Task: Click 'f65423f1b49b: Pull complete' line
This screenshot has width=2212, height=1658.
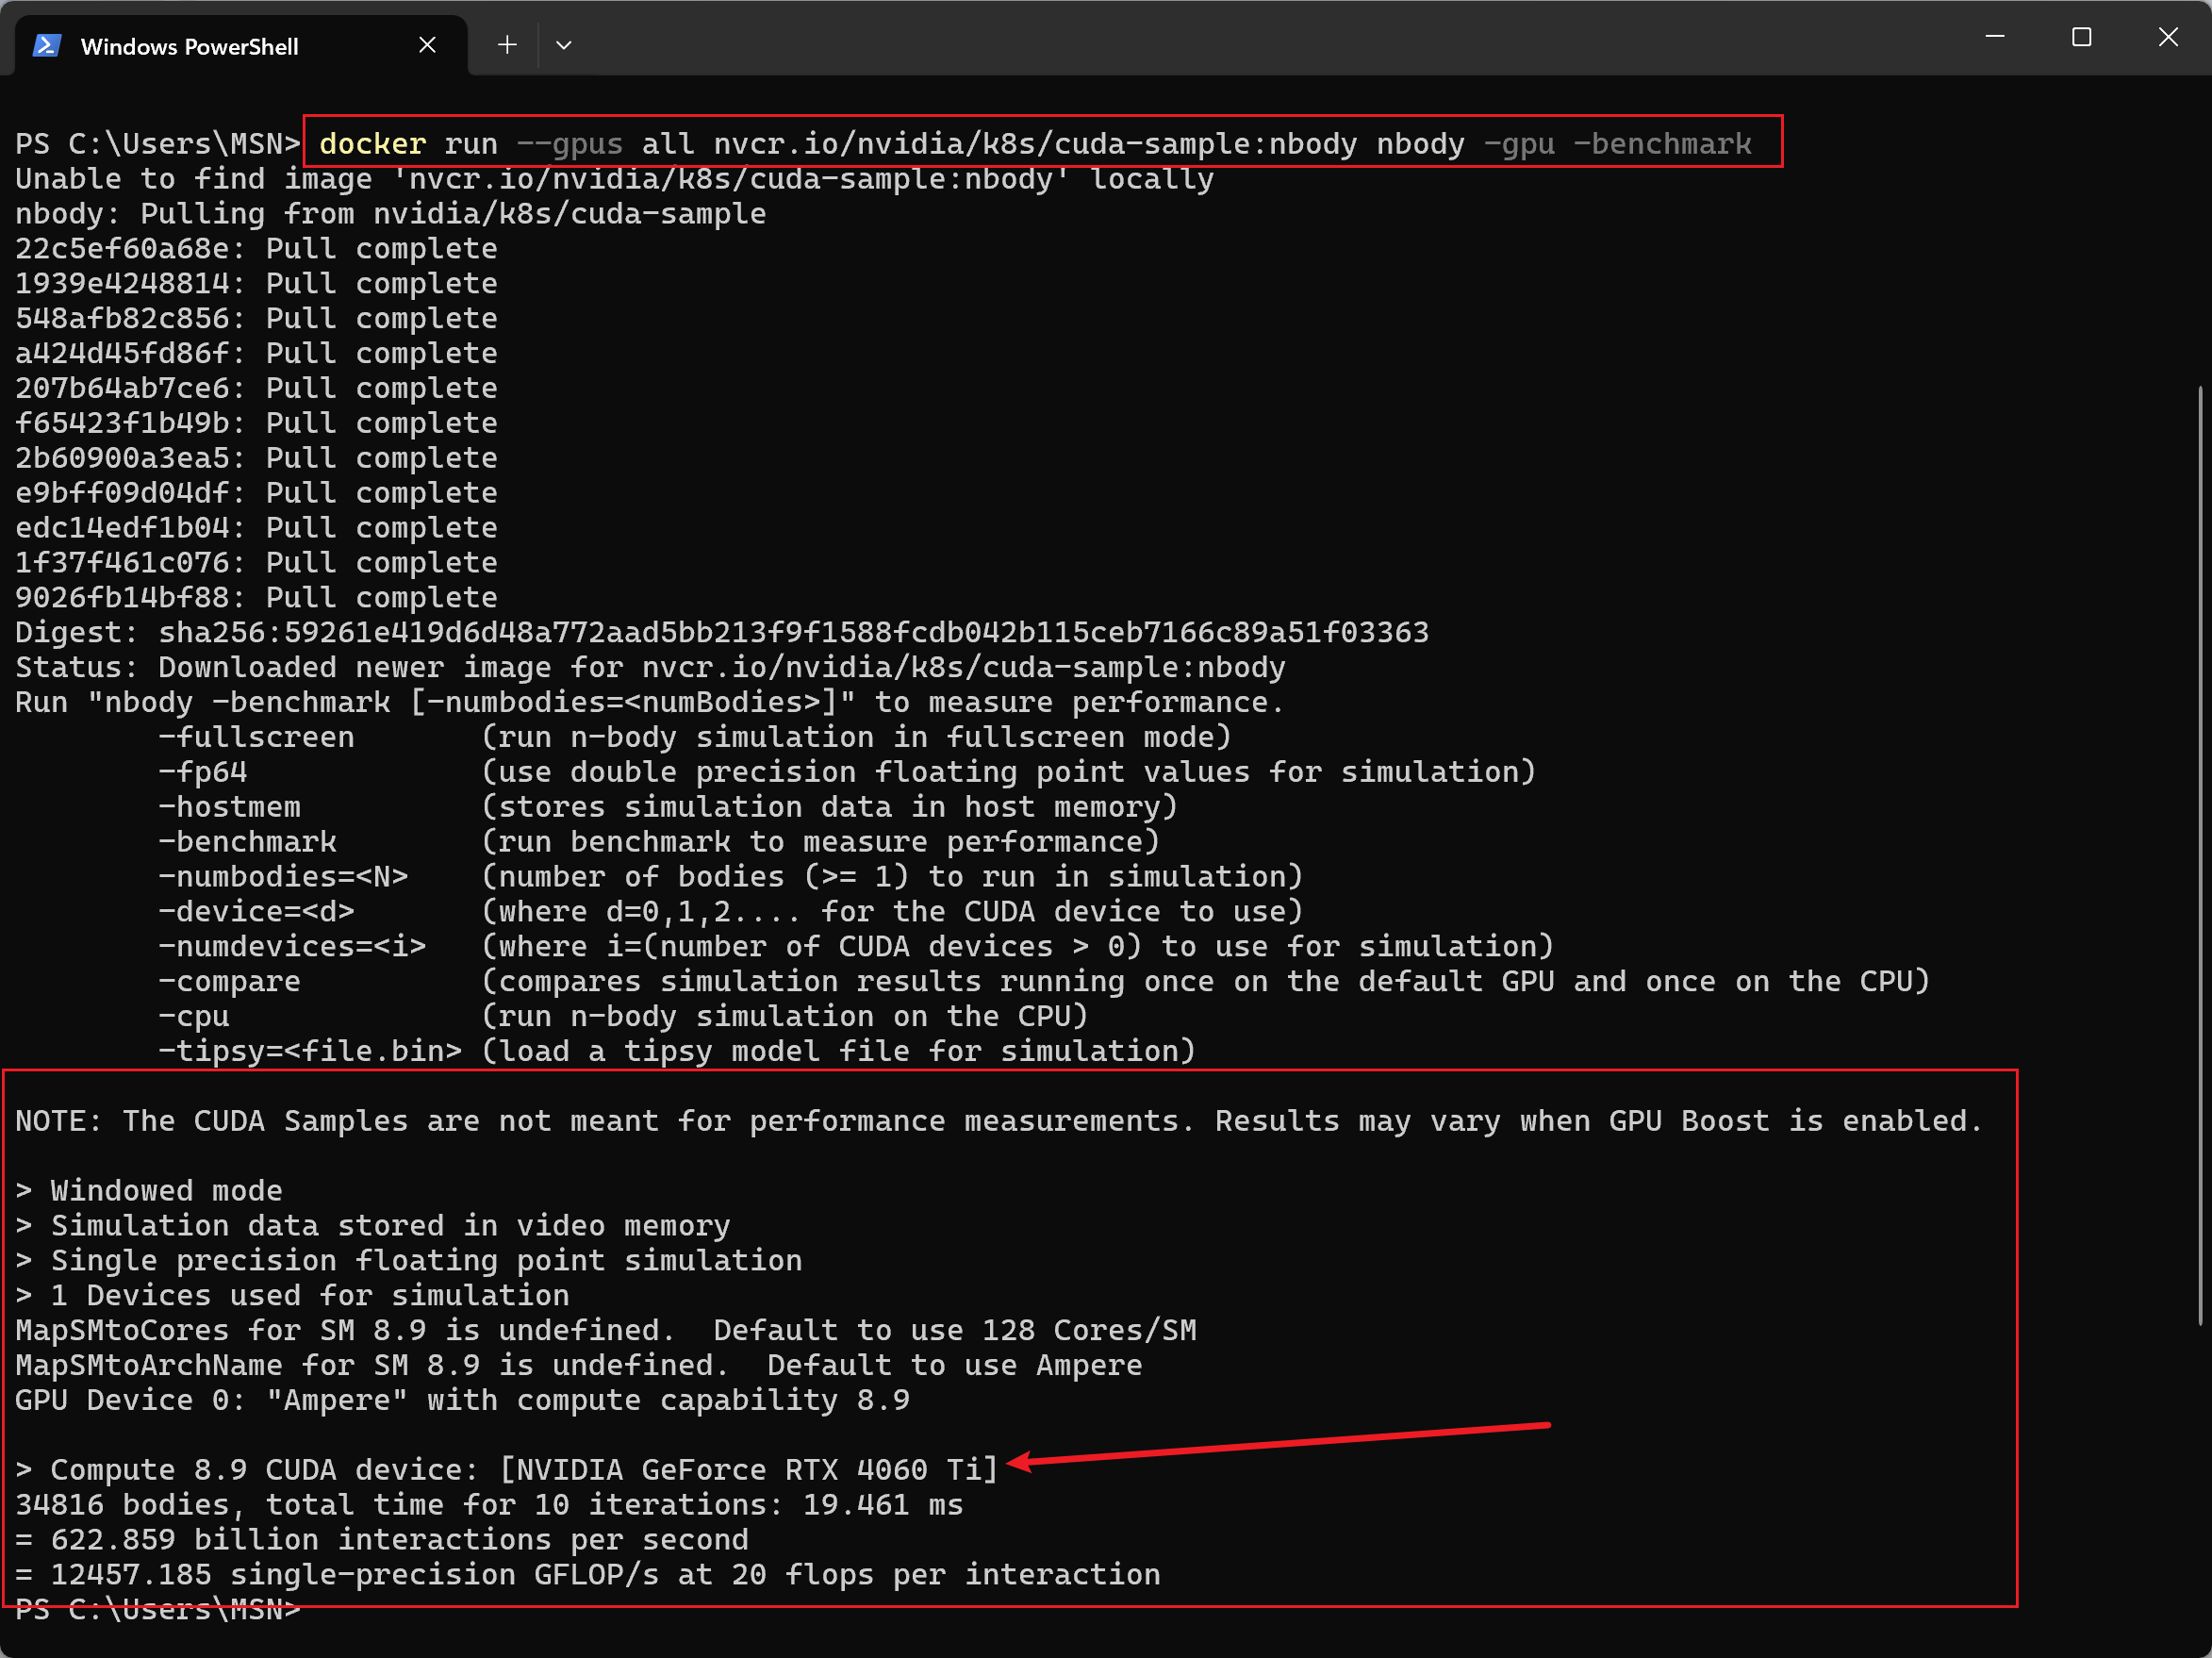Action: pos(256,423)
